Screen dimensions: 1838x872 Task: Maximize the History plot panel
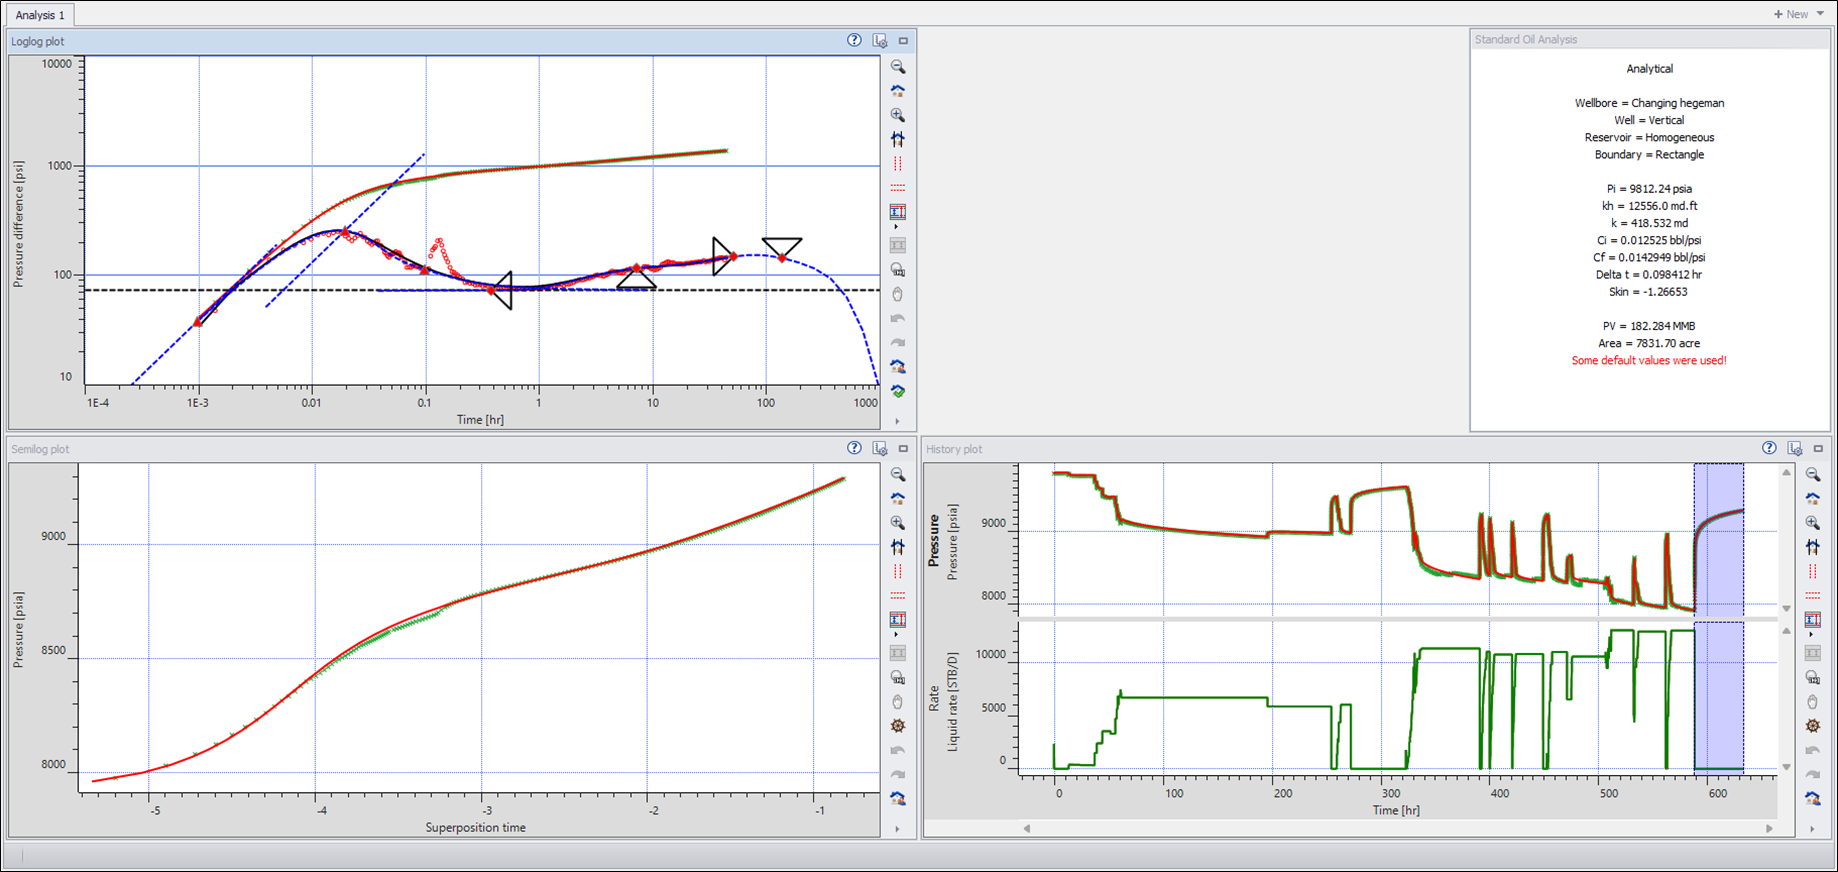[x=1818, y=449]
